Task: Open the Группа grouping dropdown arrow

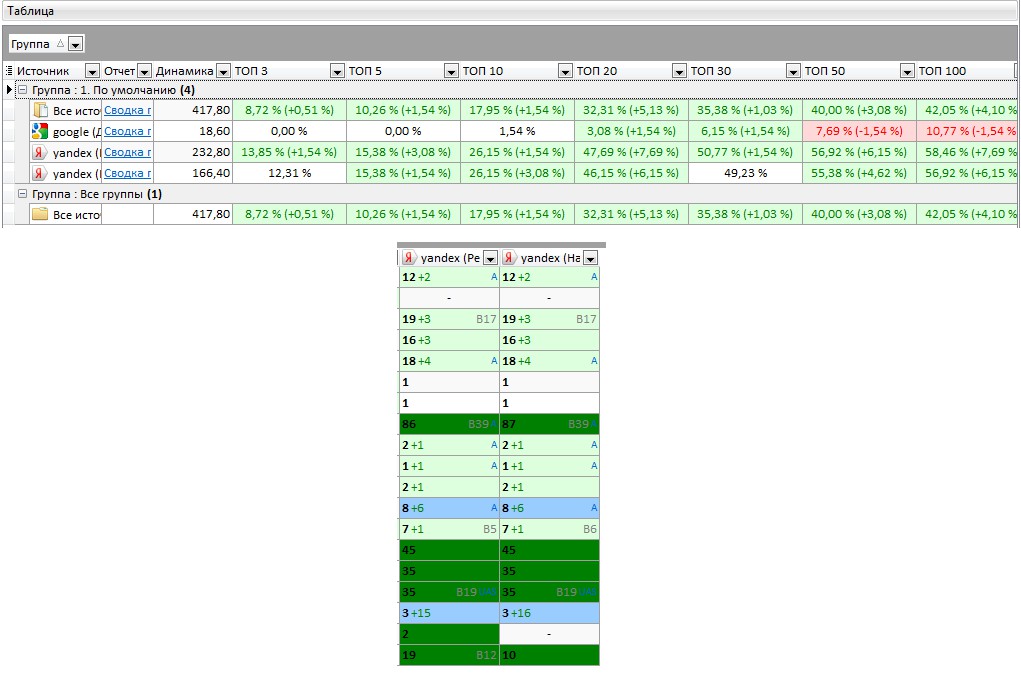Action: click(76, 44)
